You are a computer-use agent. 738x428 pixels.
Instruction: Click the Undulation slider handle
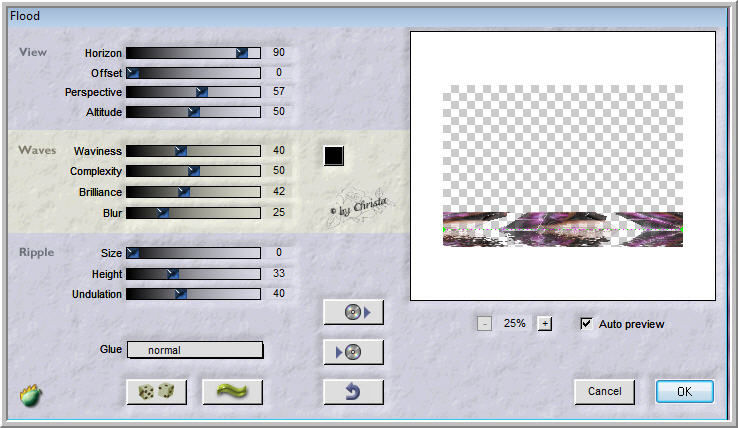tap(181, 294)
